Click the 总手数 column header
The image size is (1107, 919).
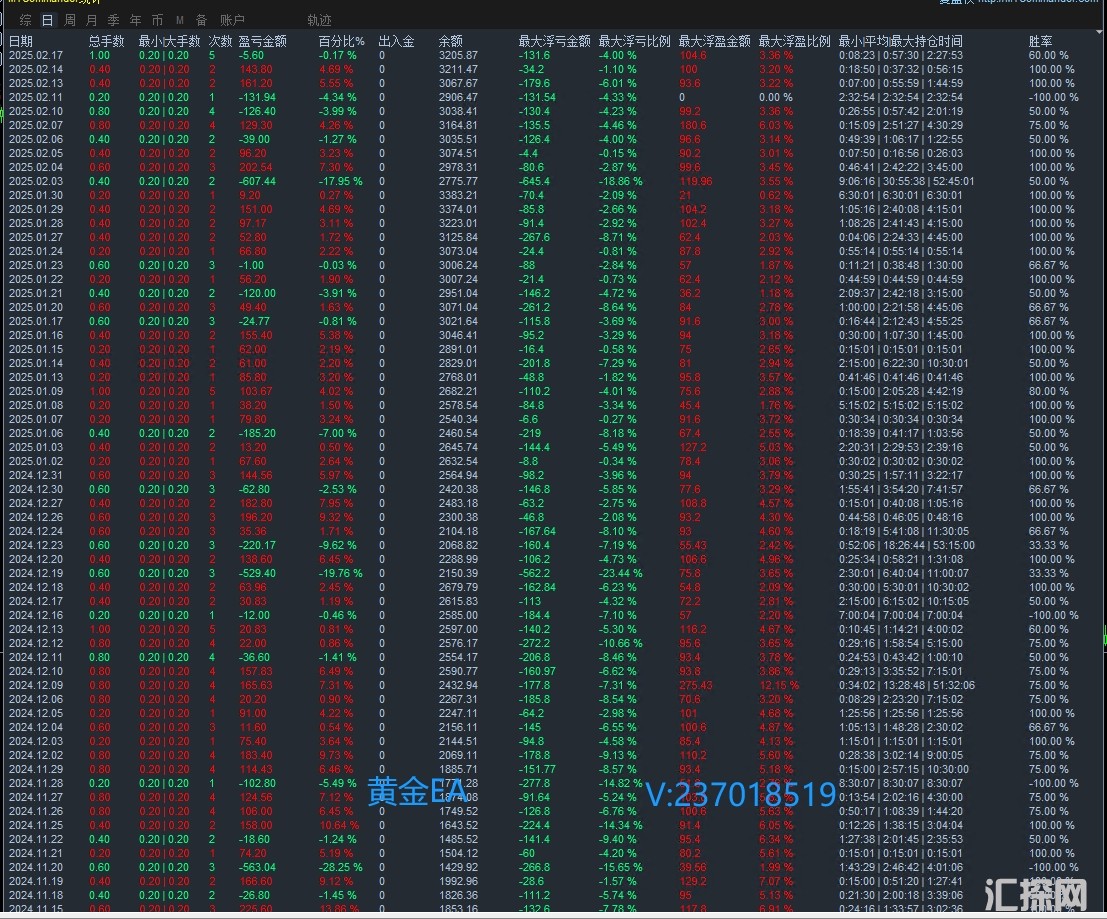point(106,41)
